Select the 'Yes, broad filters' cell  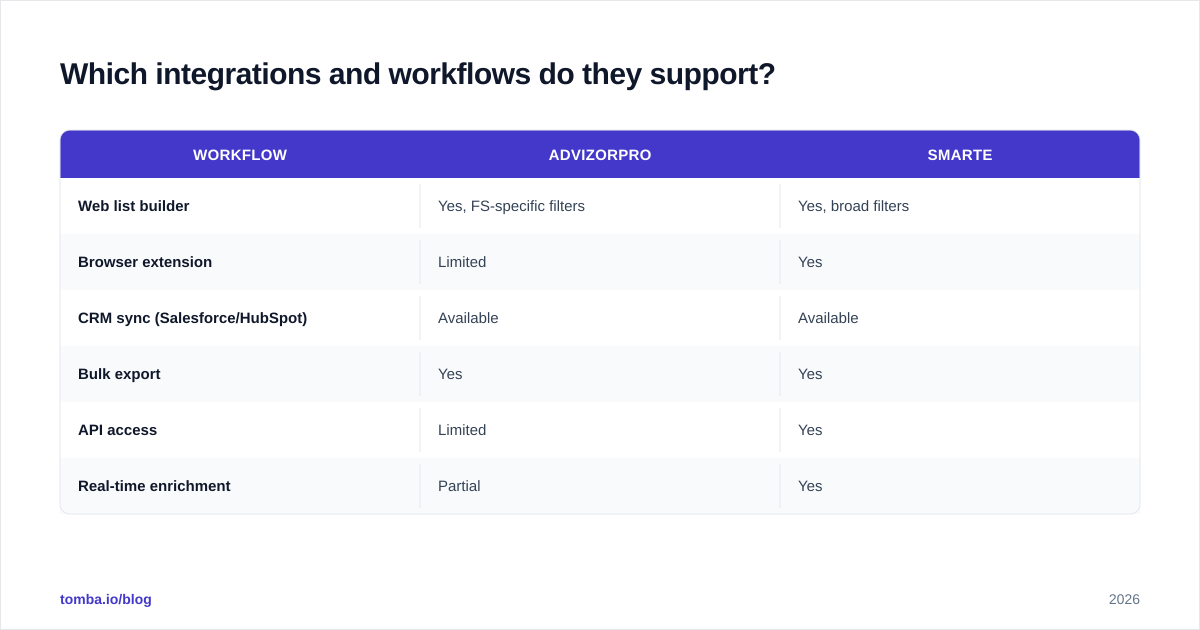(x=960, y=206)
